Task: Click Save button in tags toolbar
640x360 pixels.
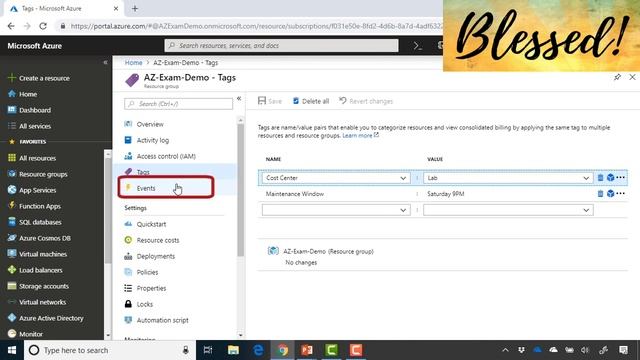Action: pyautogui.click(x=270, y=101)
